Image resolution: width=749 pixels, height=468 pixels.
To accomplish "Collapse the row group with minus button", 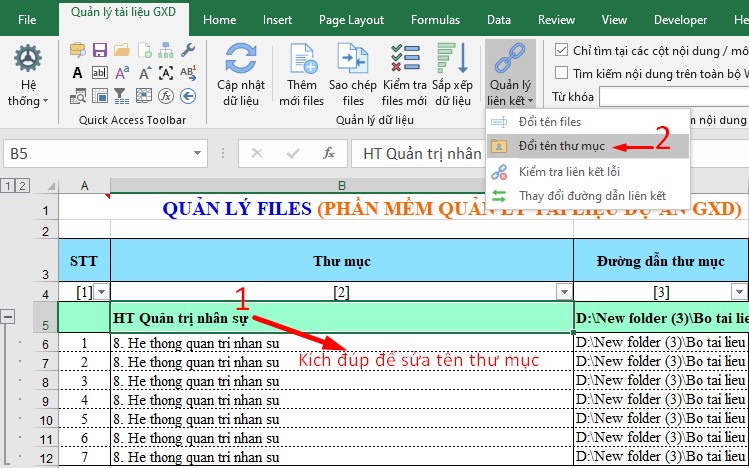I will pyautogui.click(x=9, y=317).
